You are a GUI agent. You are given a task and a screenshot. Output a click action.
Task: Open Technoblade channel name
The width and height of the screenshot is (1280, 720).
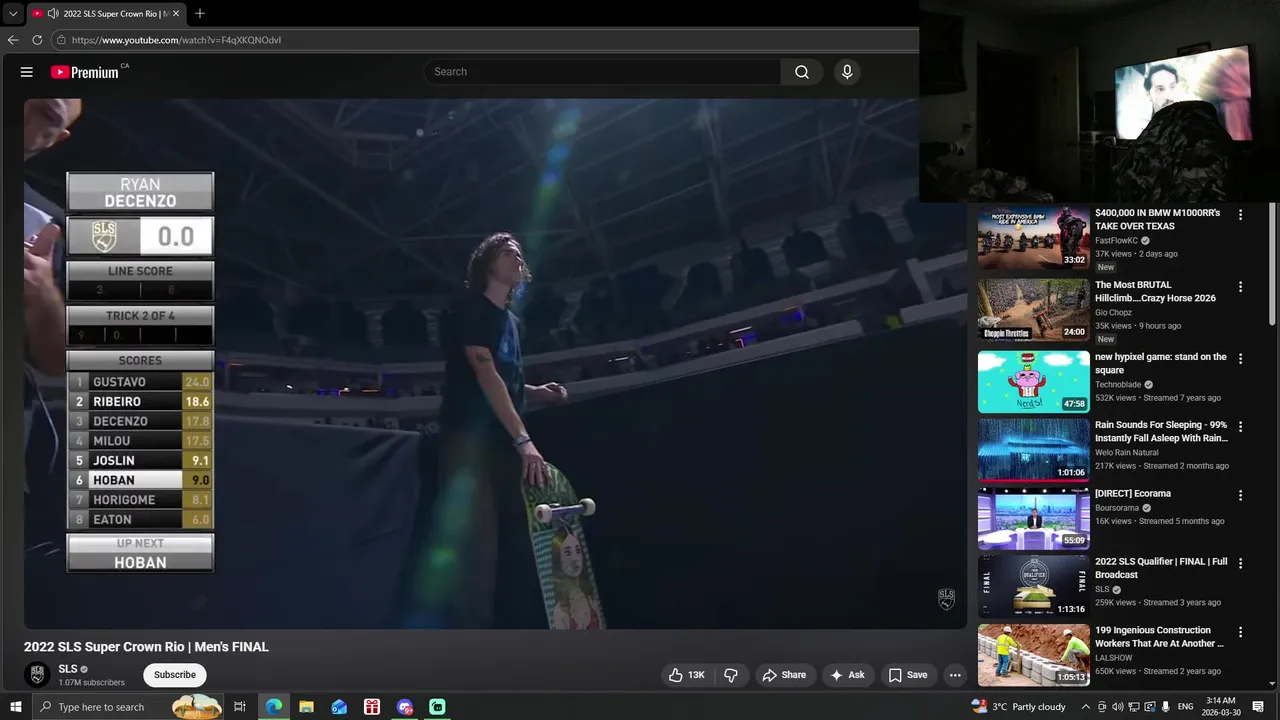tap(1118, 384)
